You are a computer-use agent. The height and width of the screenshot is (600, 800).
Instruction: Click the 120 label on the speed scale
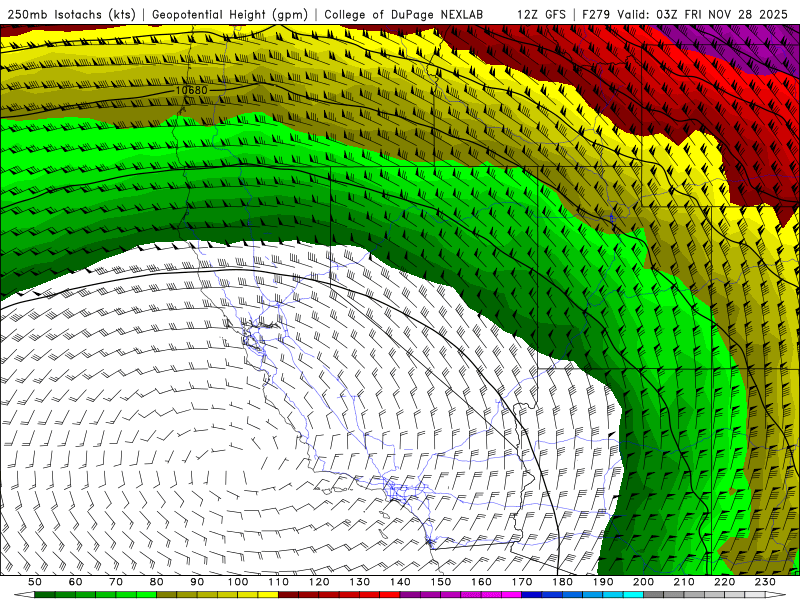(x=319, y=582)
